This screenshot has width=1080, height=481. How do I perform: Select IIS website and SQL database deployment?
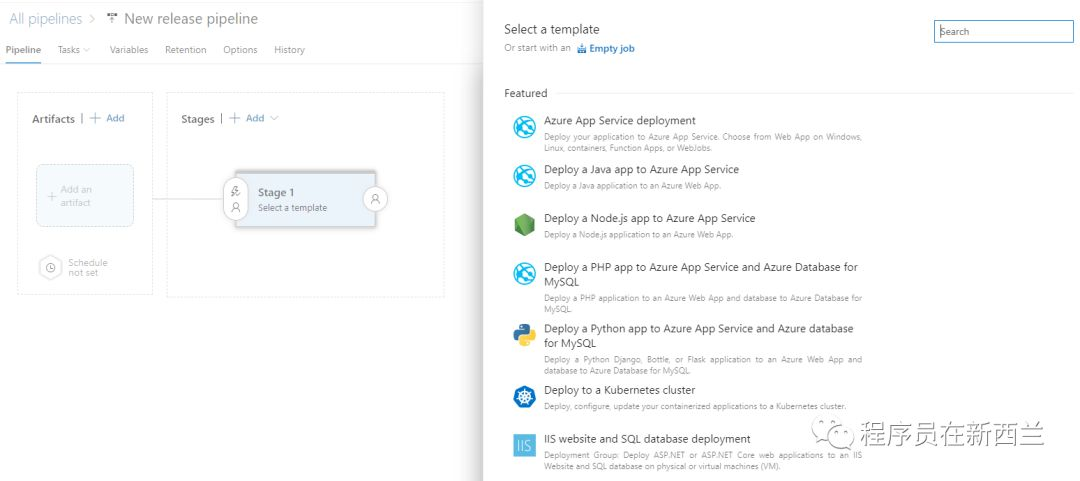(647, 439)
